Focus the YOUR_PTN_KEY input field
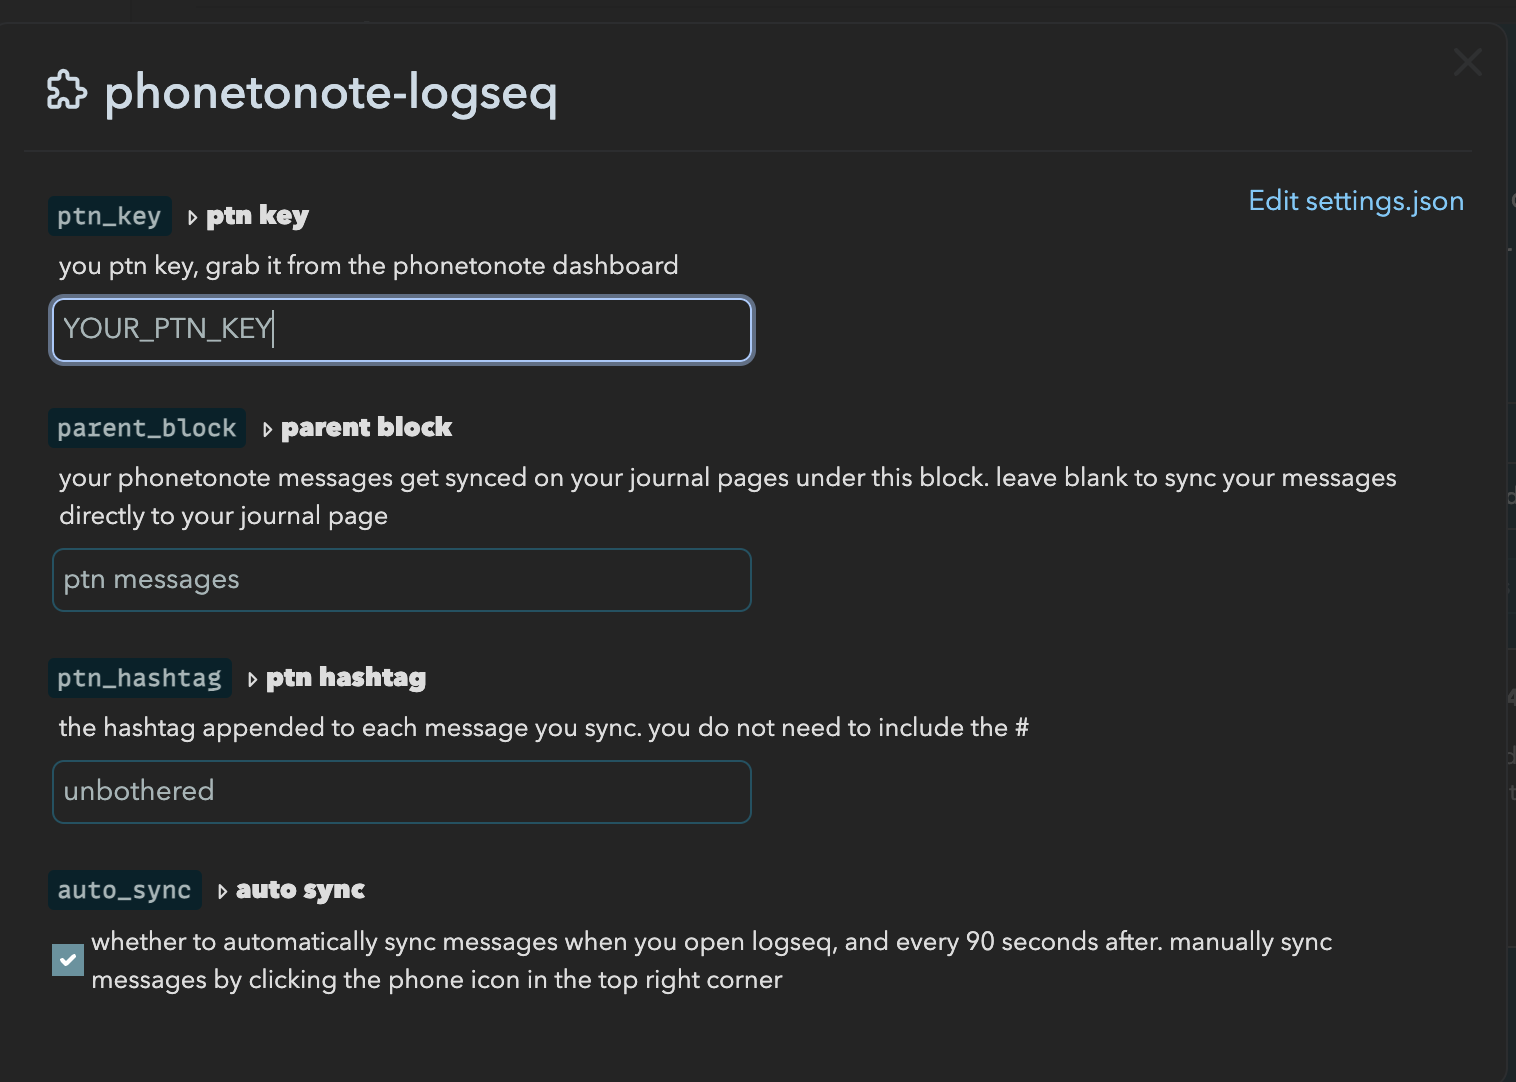1516x1082 pixels. (402, 330)
